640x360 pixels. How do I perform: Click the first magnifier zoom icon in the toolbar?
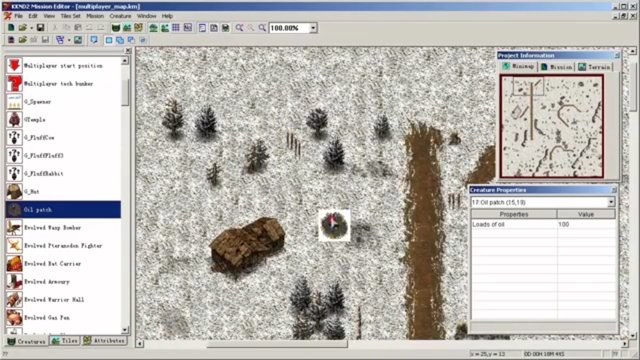239,28
